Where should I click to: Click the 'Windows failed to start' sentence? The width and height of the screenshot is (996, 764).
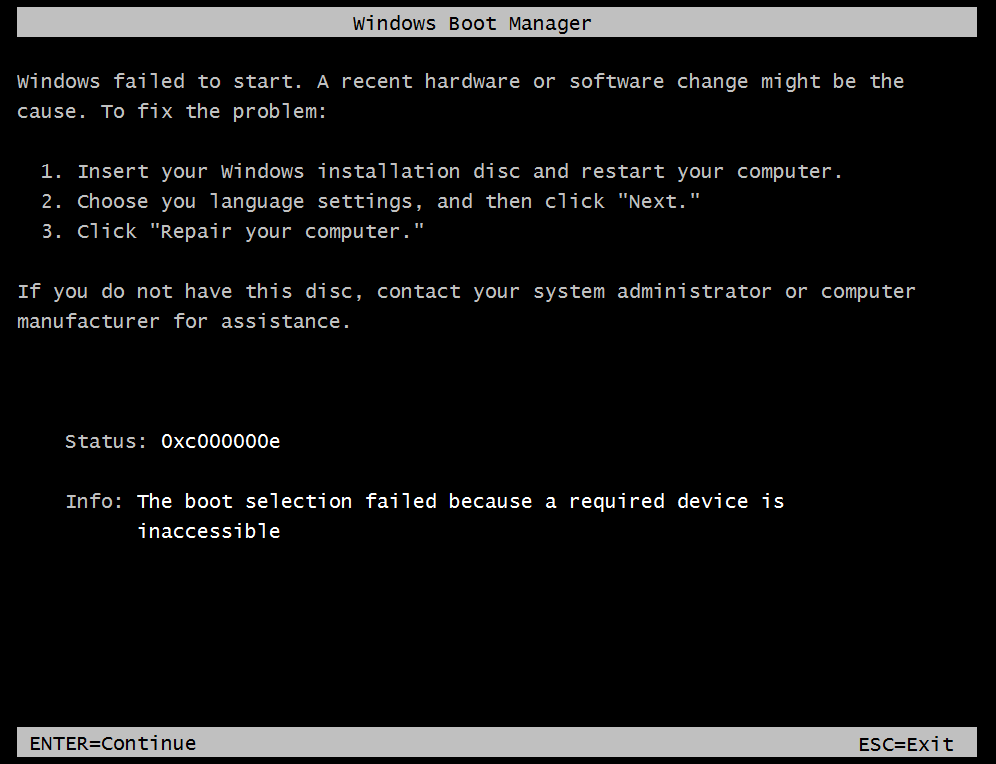158,81
